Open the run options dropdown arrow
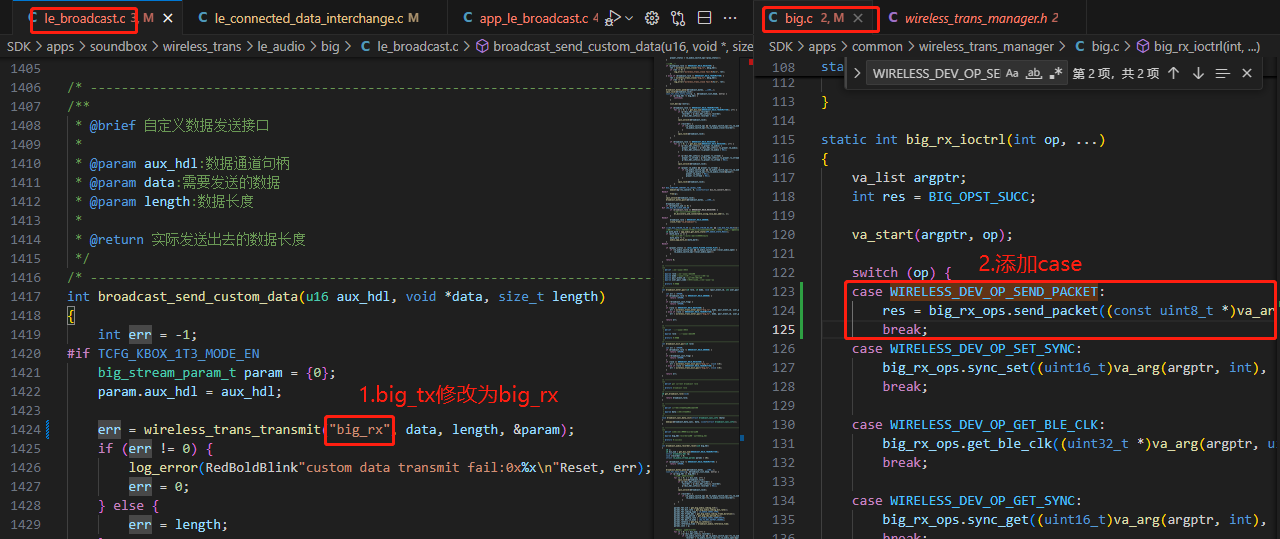The height and width of the screenshot is (539, 1280). click(x=628, y=18)
